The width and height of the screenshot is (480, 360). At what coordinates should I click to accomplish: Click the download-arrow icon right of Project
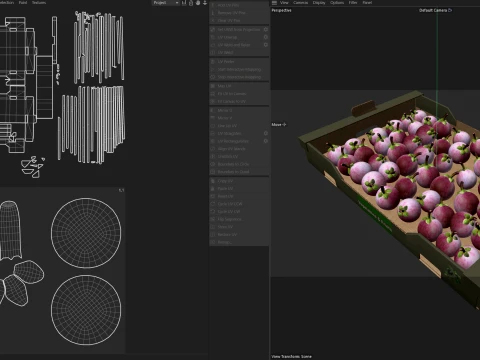click(205, 3)
